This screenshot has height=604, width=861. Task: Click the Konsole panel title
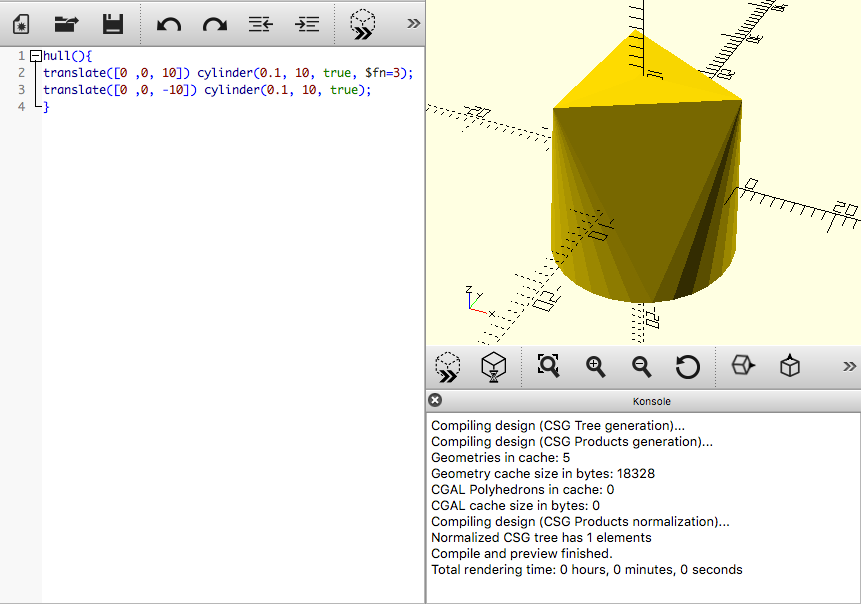[x=651, y=401]
